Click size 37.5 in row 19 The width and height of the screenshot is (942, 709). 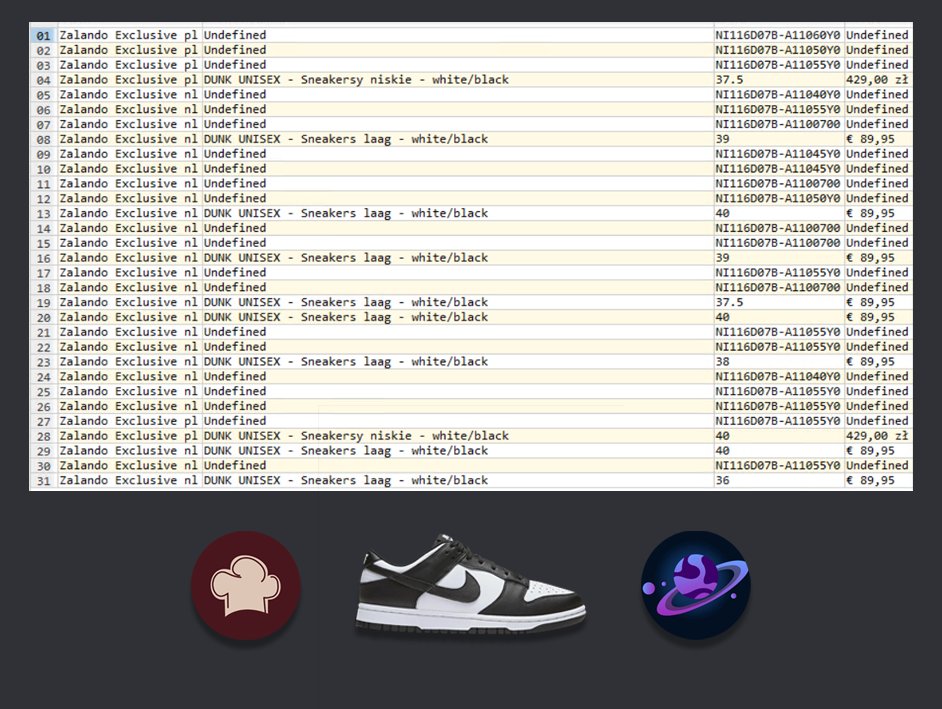point(729,302)
